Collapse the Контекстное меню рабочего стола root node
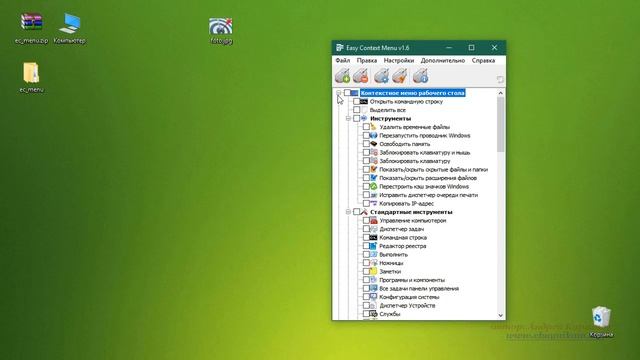The width and height of the screenshot is (640, 360). click(x=339, y=93)
